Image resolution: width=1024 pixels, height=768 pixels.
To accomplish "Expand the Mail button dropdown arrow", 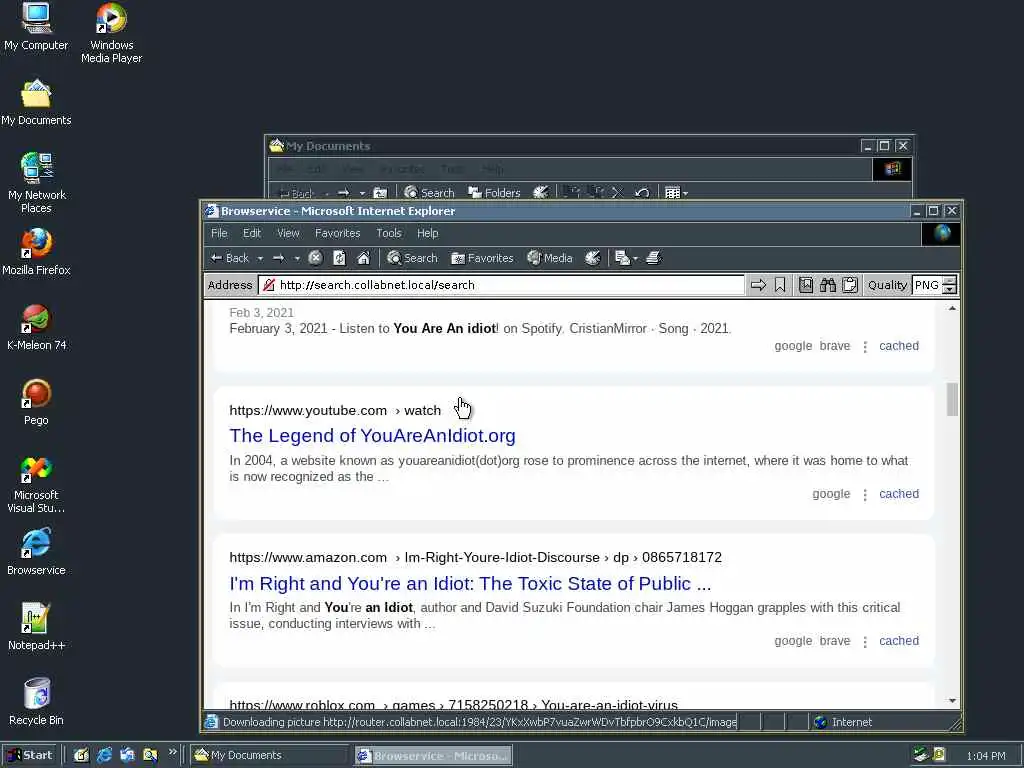I will click(x=635, y=259).
